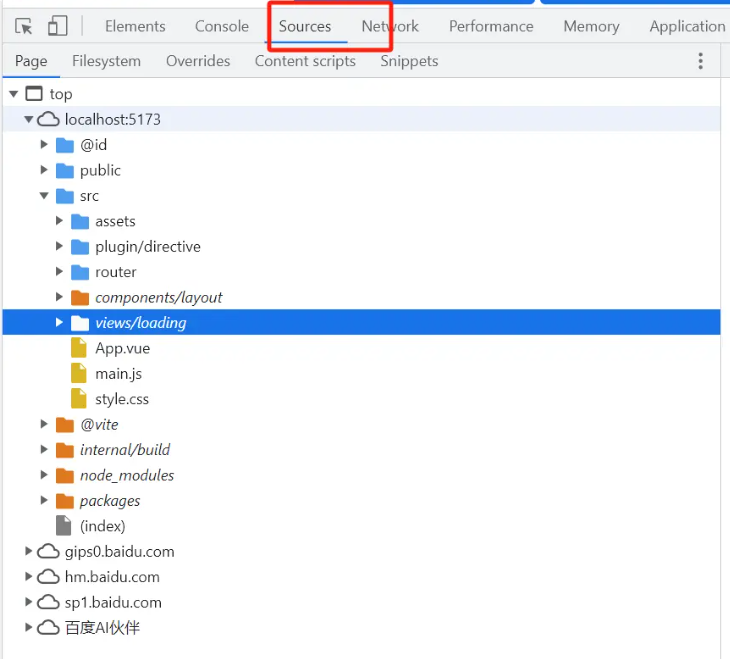Click the router folder icon

tap(80, 272)
